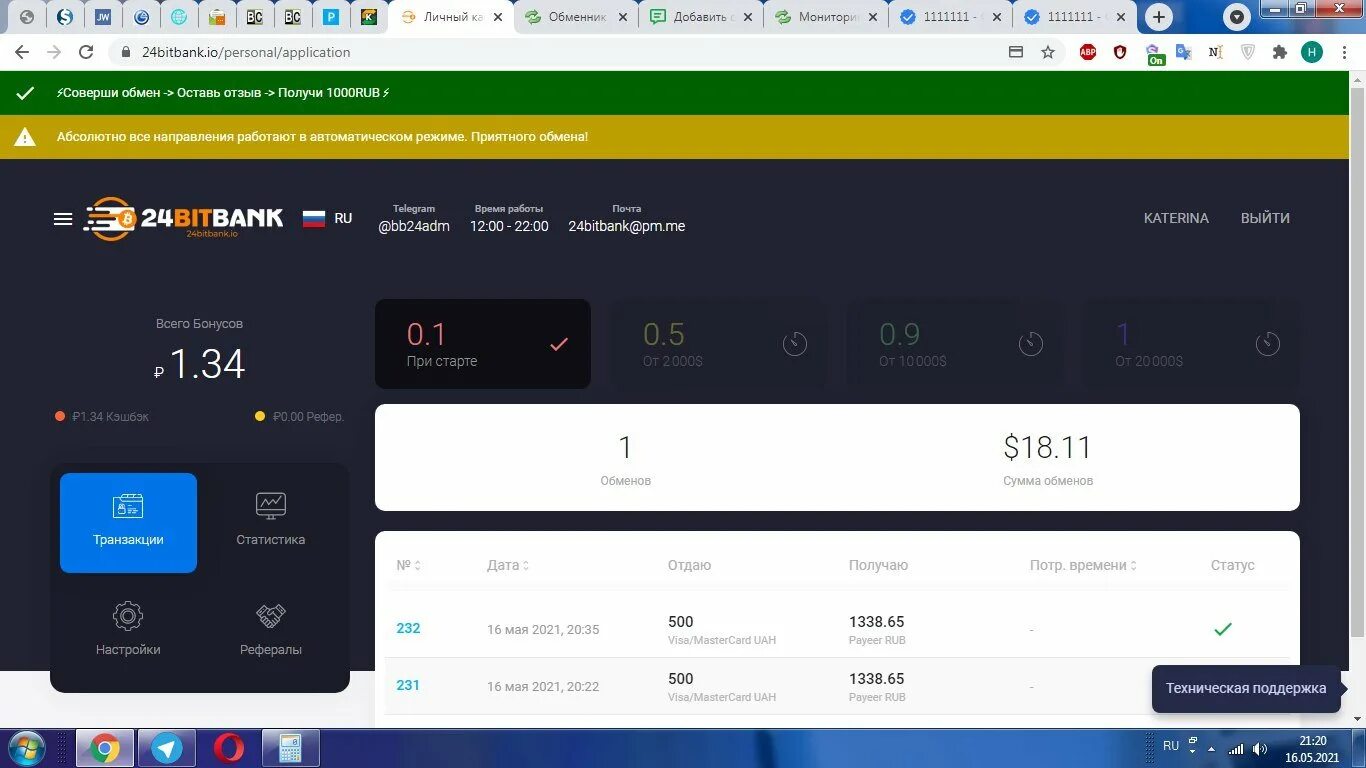Click the timer icon on 0.9 card
1366x768 pixels.
(1031, 344)
